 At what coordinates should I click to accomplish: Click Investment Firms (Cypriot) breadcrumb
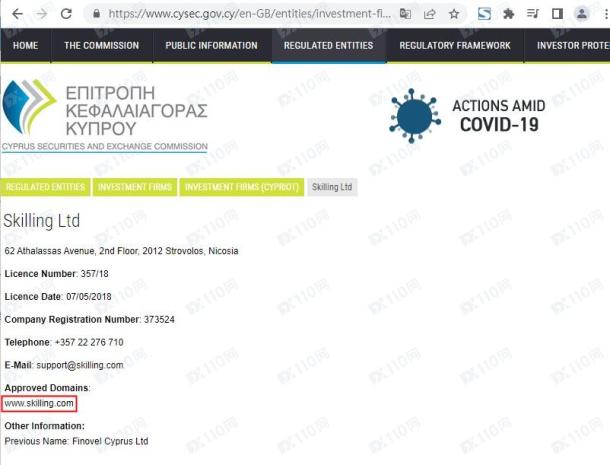click(242, 187)
